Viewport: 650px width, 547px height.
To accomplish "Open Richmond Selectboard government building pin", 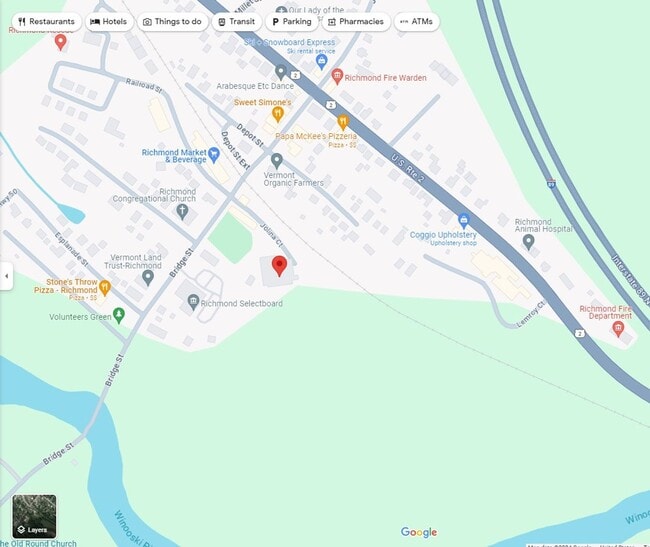I will click(193, 303).
